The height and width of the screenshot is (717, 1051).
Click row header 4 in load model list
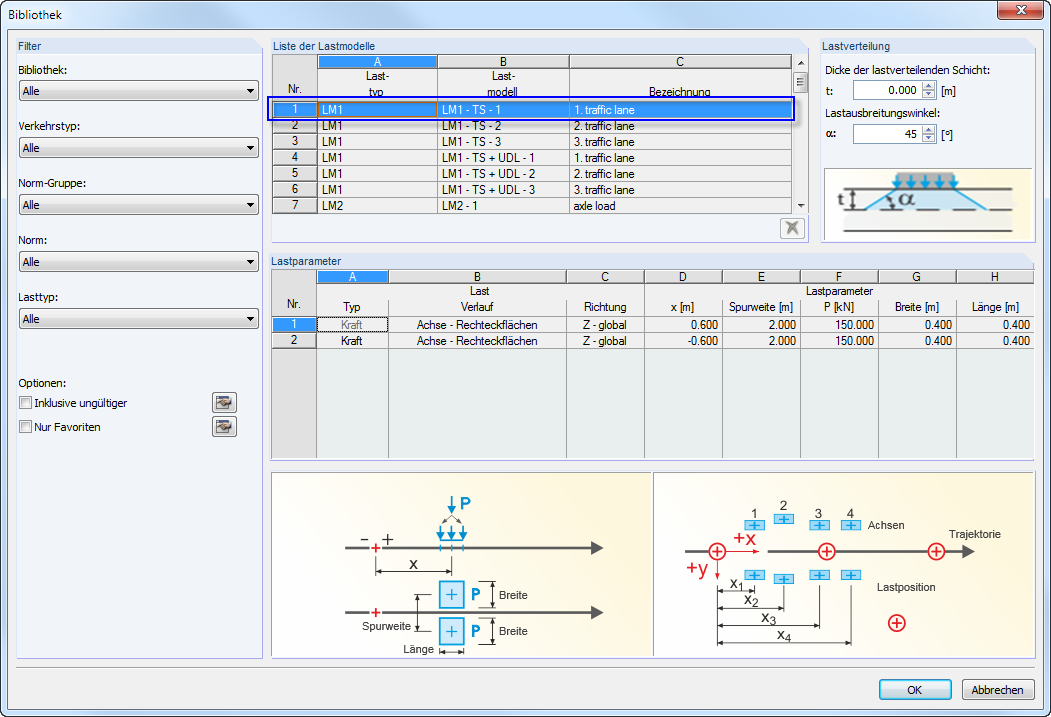295,158
